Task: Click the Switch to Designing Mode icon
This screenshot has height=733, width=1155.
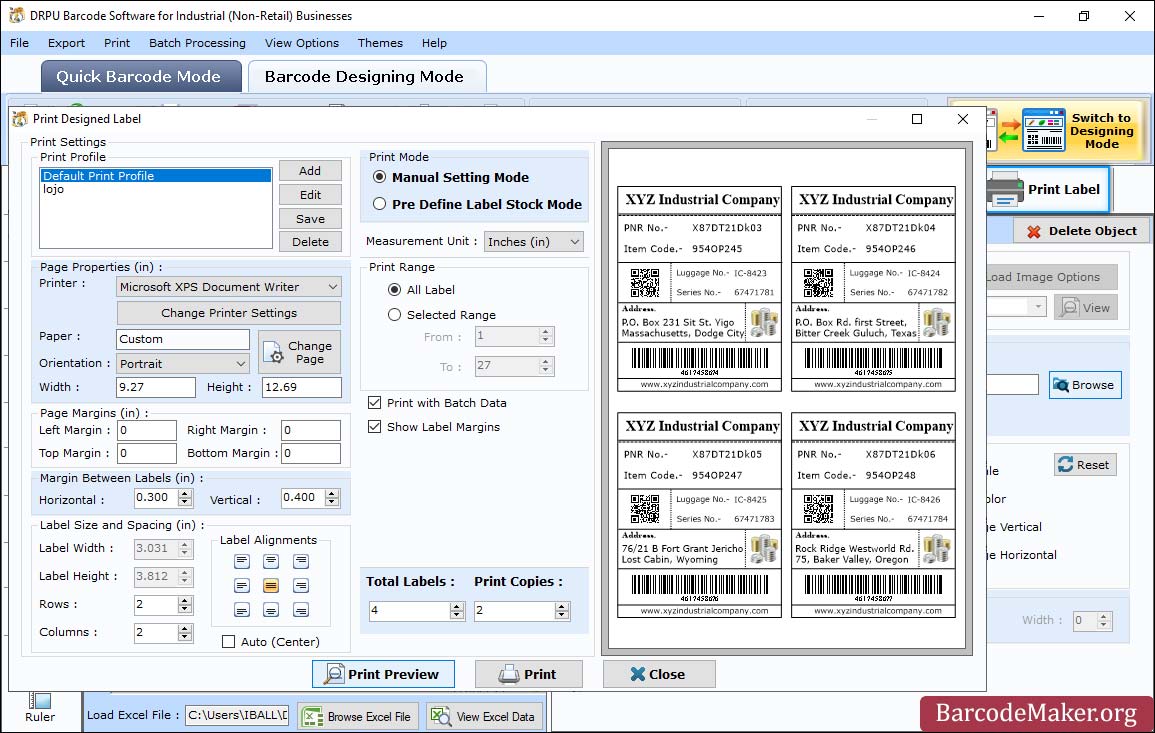Action: click(1043, 130)
